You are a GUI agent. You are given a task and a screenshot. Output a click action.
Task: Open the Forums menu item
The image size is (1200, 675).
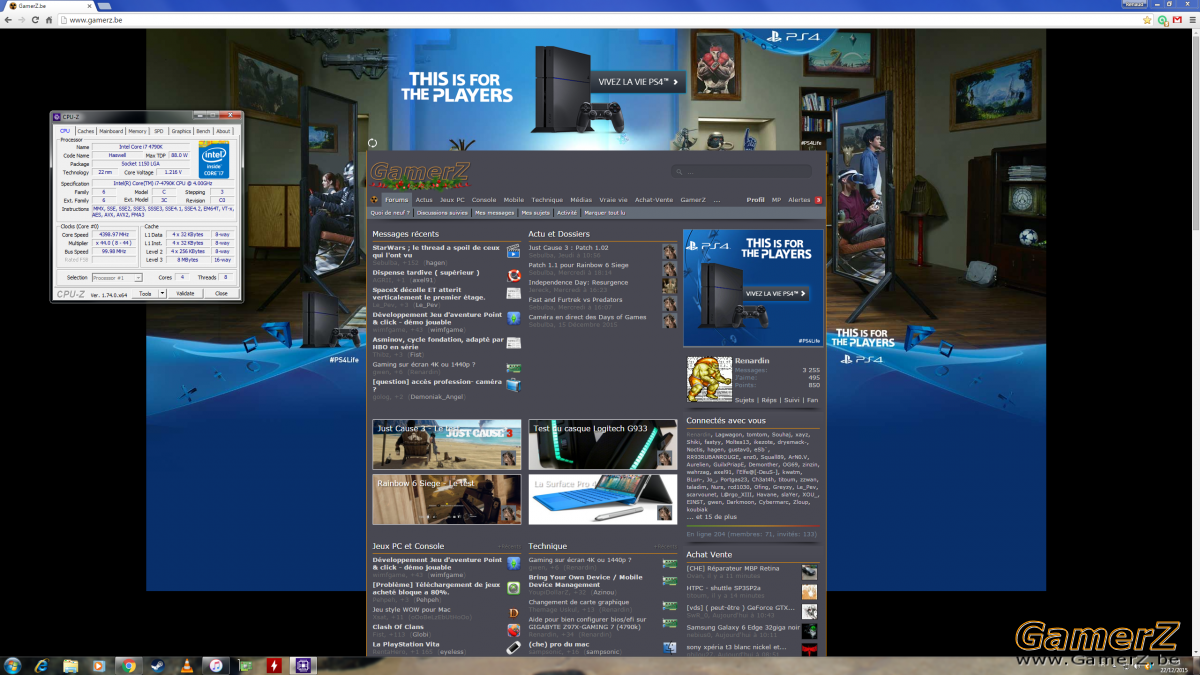click(x=397, y=200)
